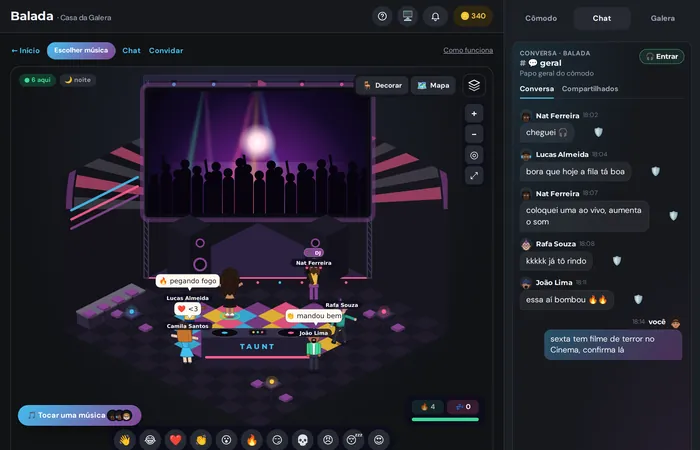The height and width of the screenshot is (450, 700).
Task: Open the help question mark icon
Action: (382, 17)
